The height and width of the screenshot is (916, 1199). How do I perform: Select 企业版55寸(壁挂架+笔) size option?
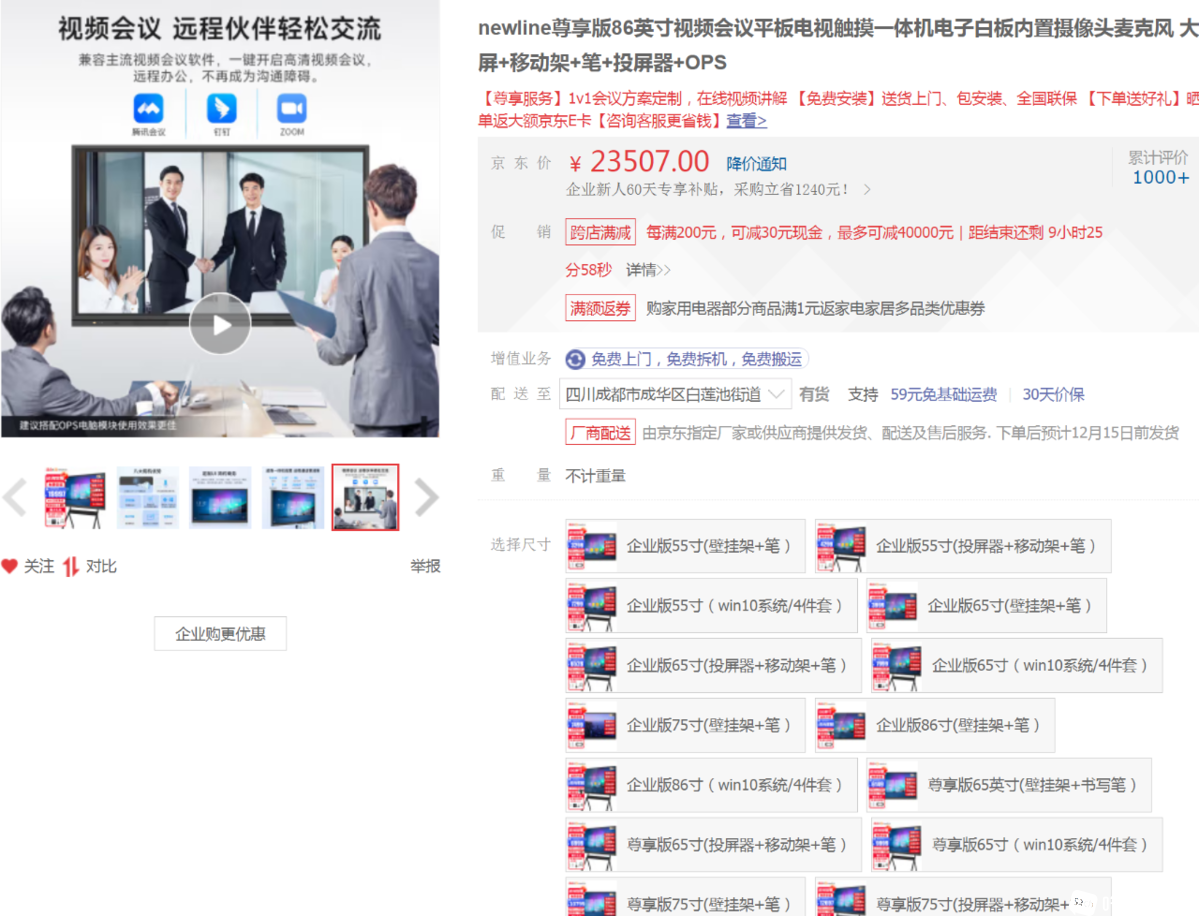[x=685, y=546]
